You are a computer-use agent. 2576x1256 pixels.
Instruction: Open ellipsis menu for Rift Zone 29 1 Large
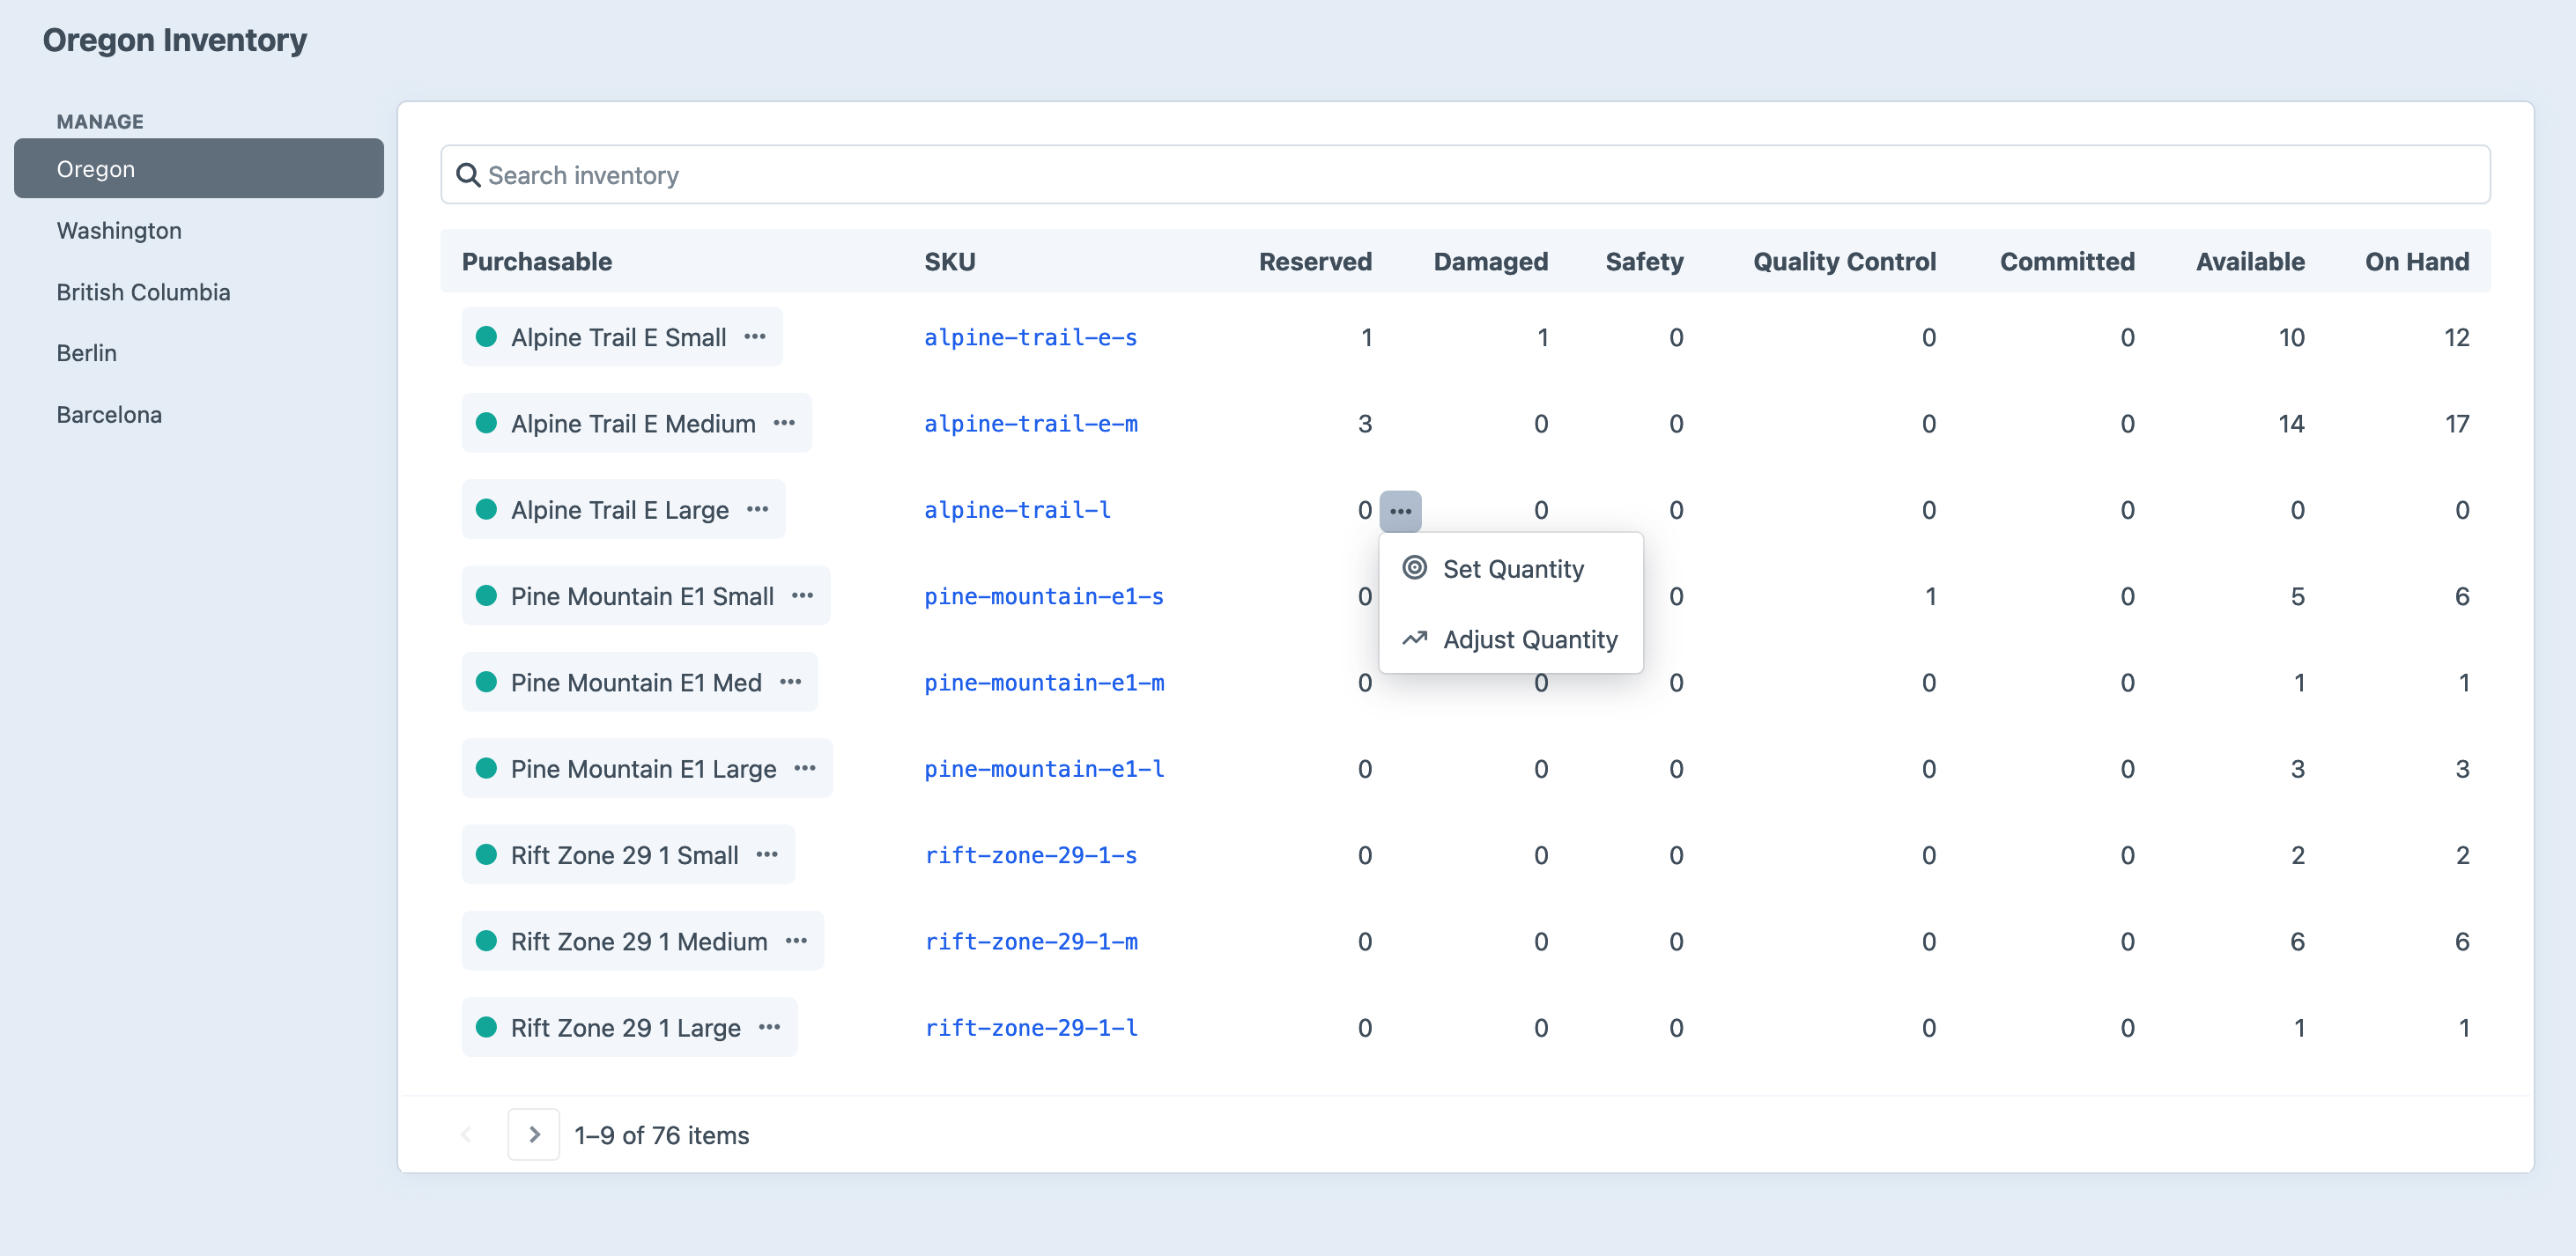click(769, 1027)
